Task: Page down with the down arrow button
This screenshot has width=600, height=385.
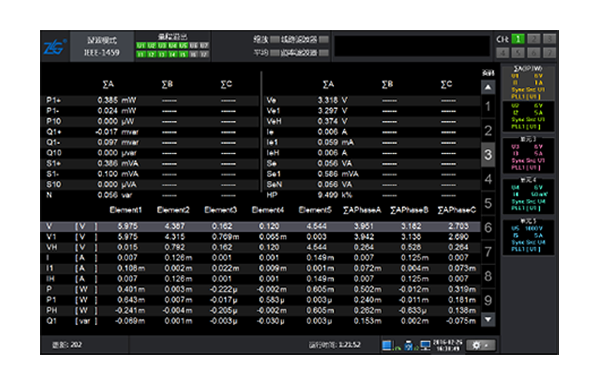Action: 488,319
